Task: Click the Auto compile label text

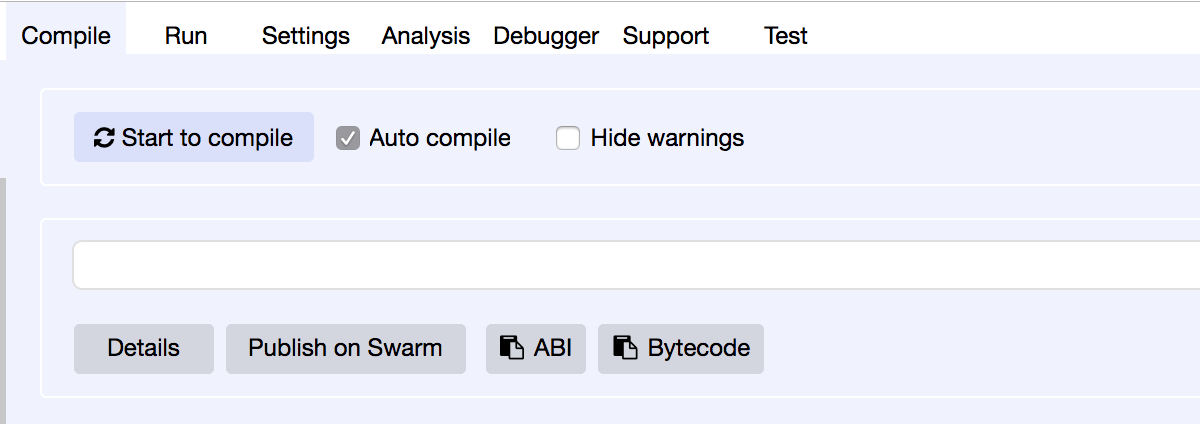Action: coord(440,138)
